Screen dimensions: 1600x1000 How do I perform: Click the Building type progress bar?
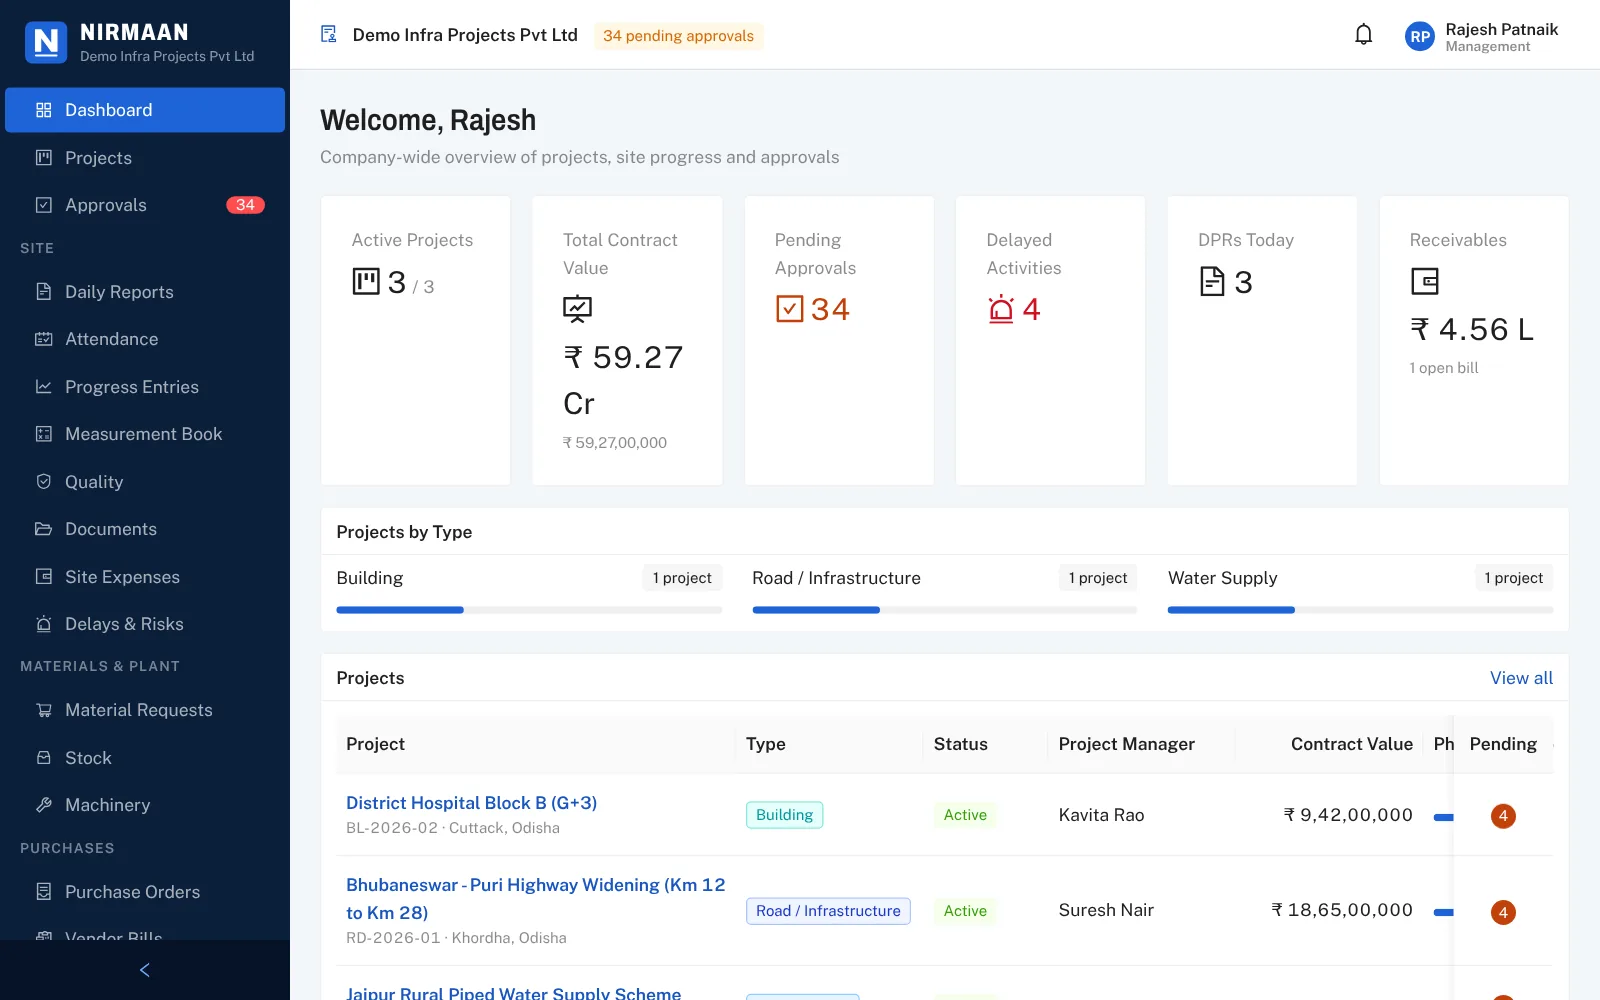point(529,610)
